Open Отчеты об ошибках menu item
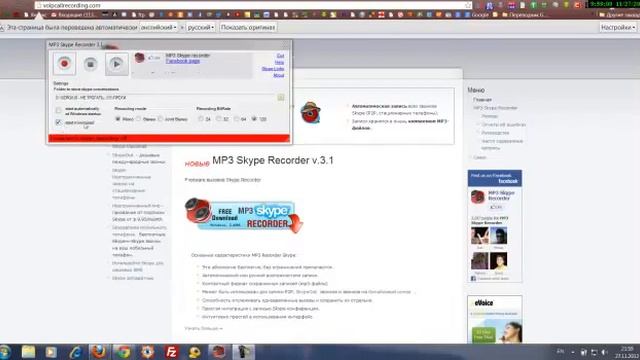This screenshot has width=640, height=360. pyautogui.click(x=504, y=124)
